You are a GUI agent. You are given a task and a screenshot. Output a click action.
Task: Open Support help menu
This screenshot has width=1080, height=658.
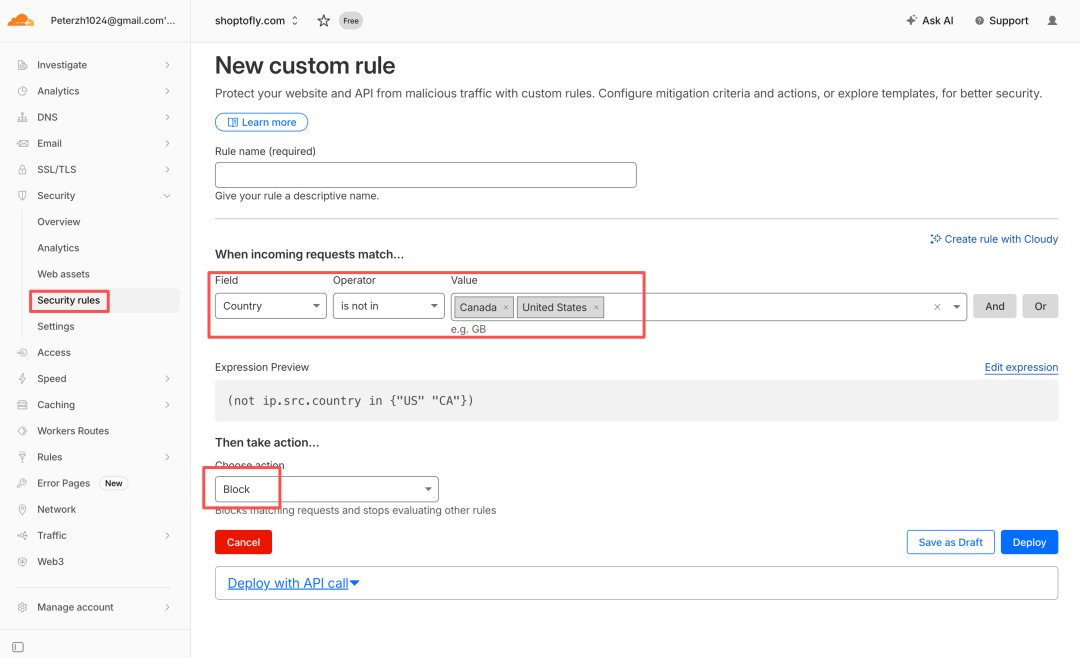click(1001, 21)
